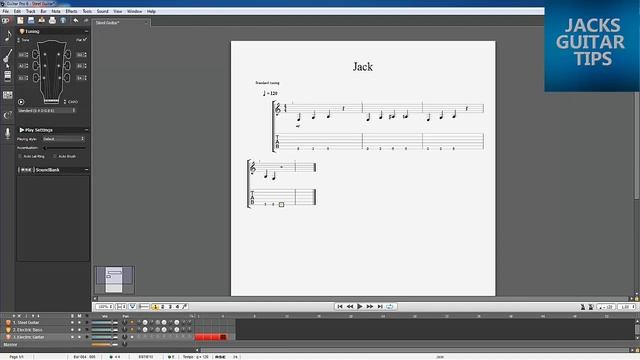640x360 pixels.
Task: Toggle multivoice edit icon
Action: point(185,307)
